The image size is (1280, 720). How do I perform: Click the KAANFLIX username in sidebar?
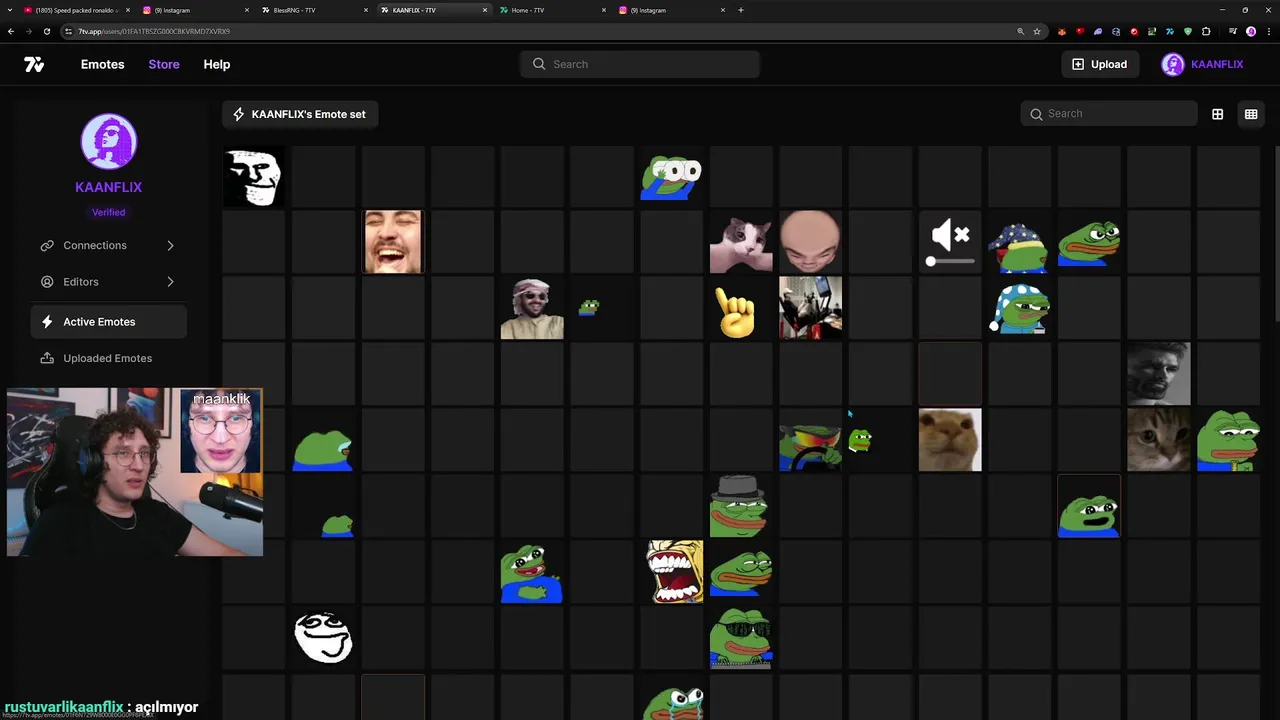(109, 187)
